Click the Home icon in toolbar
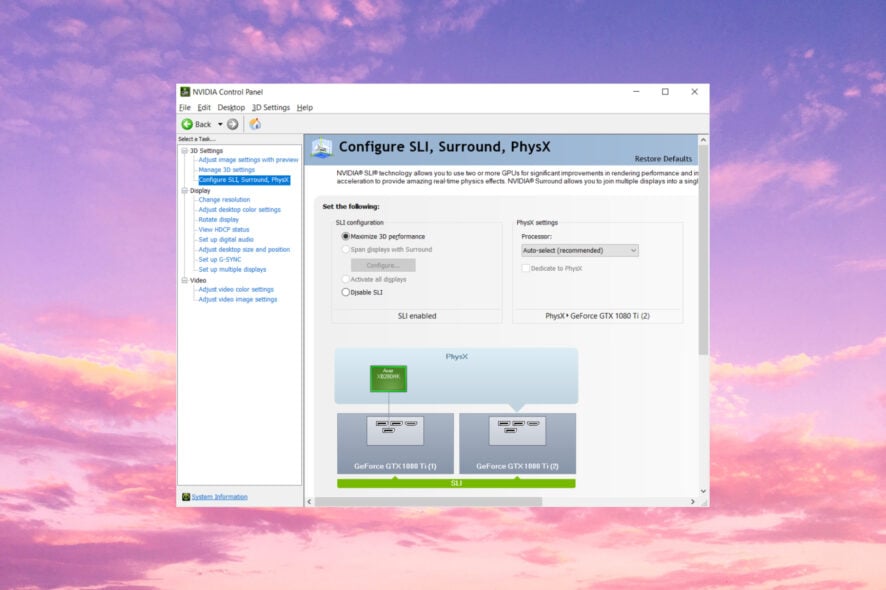Screen dimensions: 886x590 255,124
